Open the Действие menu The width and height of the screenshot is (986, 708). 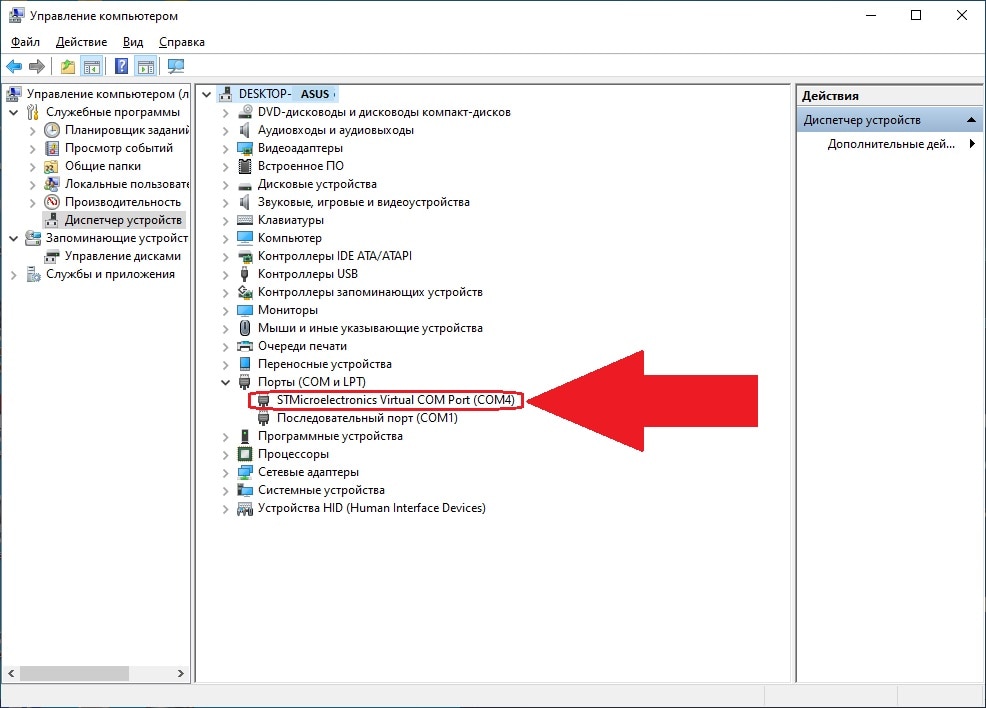click(81, 42)
